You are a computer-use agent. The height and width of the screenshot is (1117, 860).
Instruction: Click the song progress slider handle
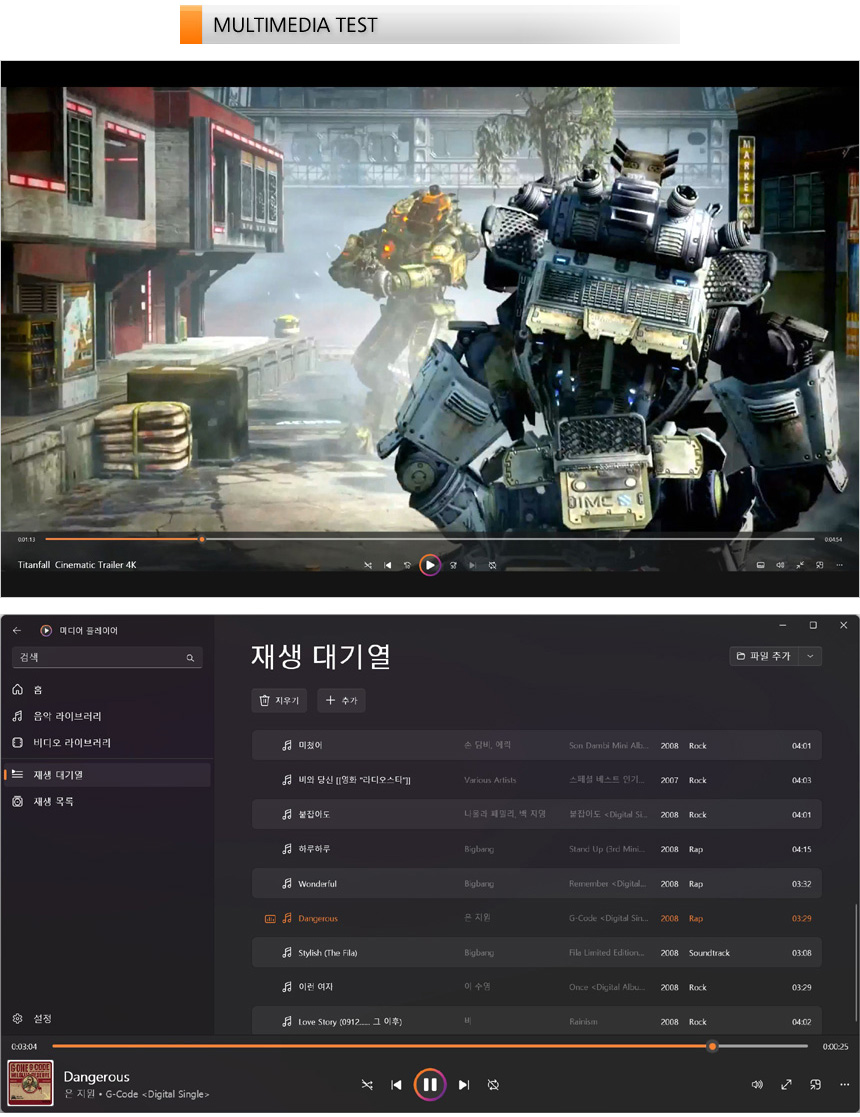pos(712,1046)
